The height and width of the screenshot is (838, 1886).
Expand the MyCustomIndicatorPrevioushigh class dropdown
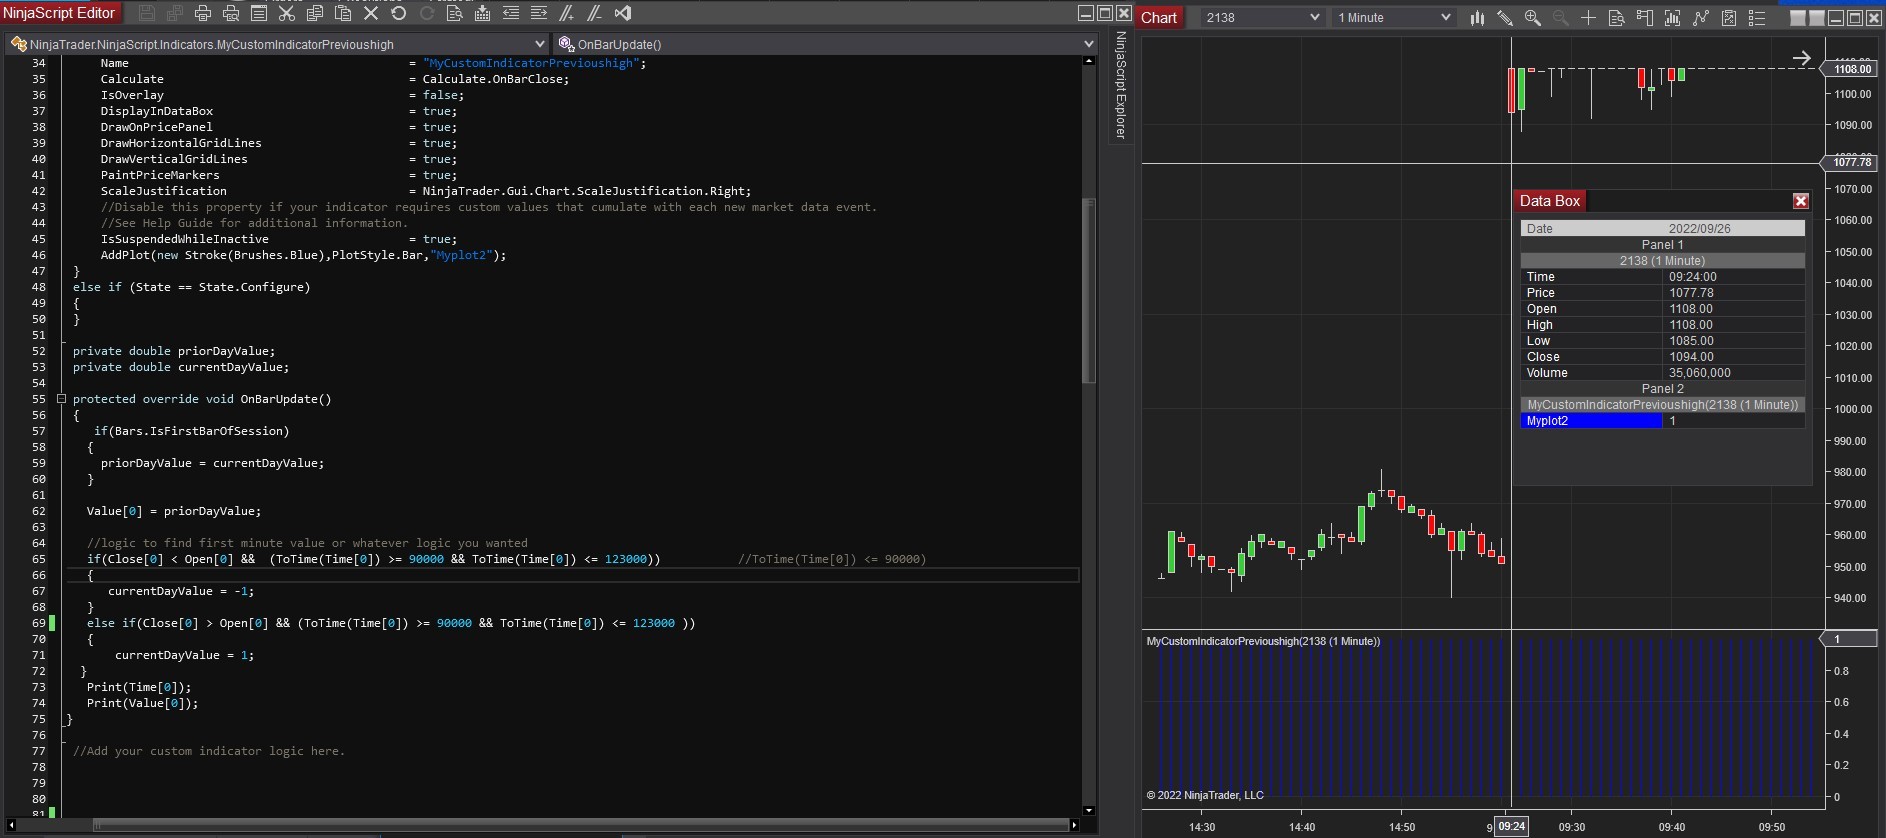click(x=540, y=44)
